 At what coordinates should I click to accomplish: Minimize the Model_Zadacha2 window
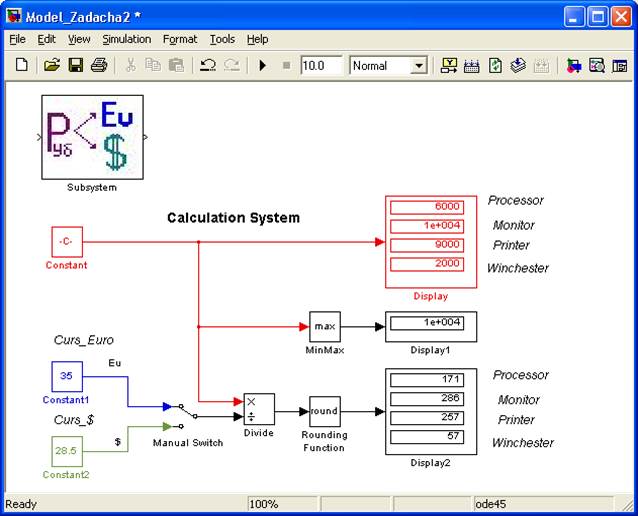[574, 17]
